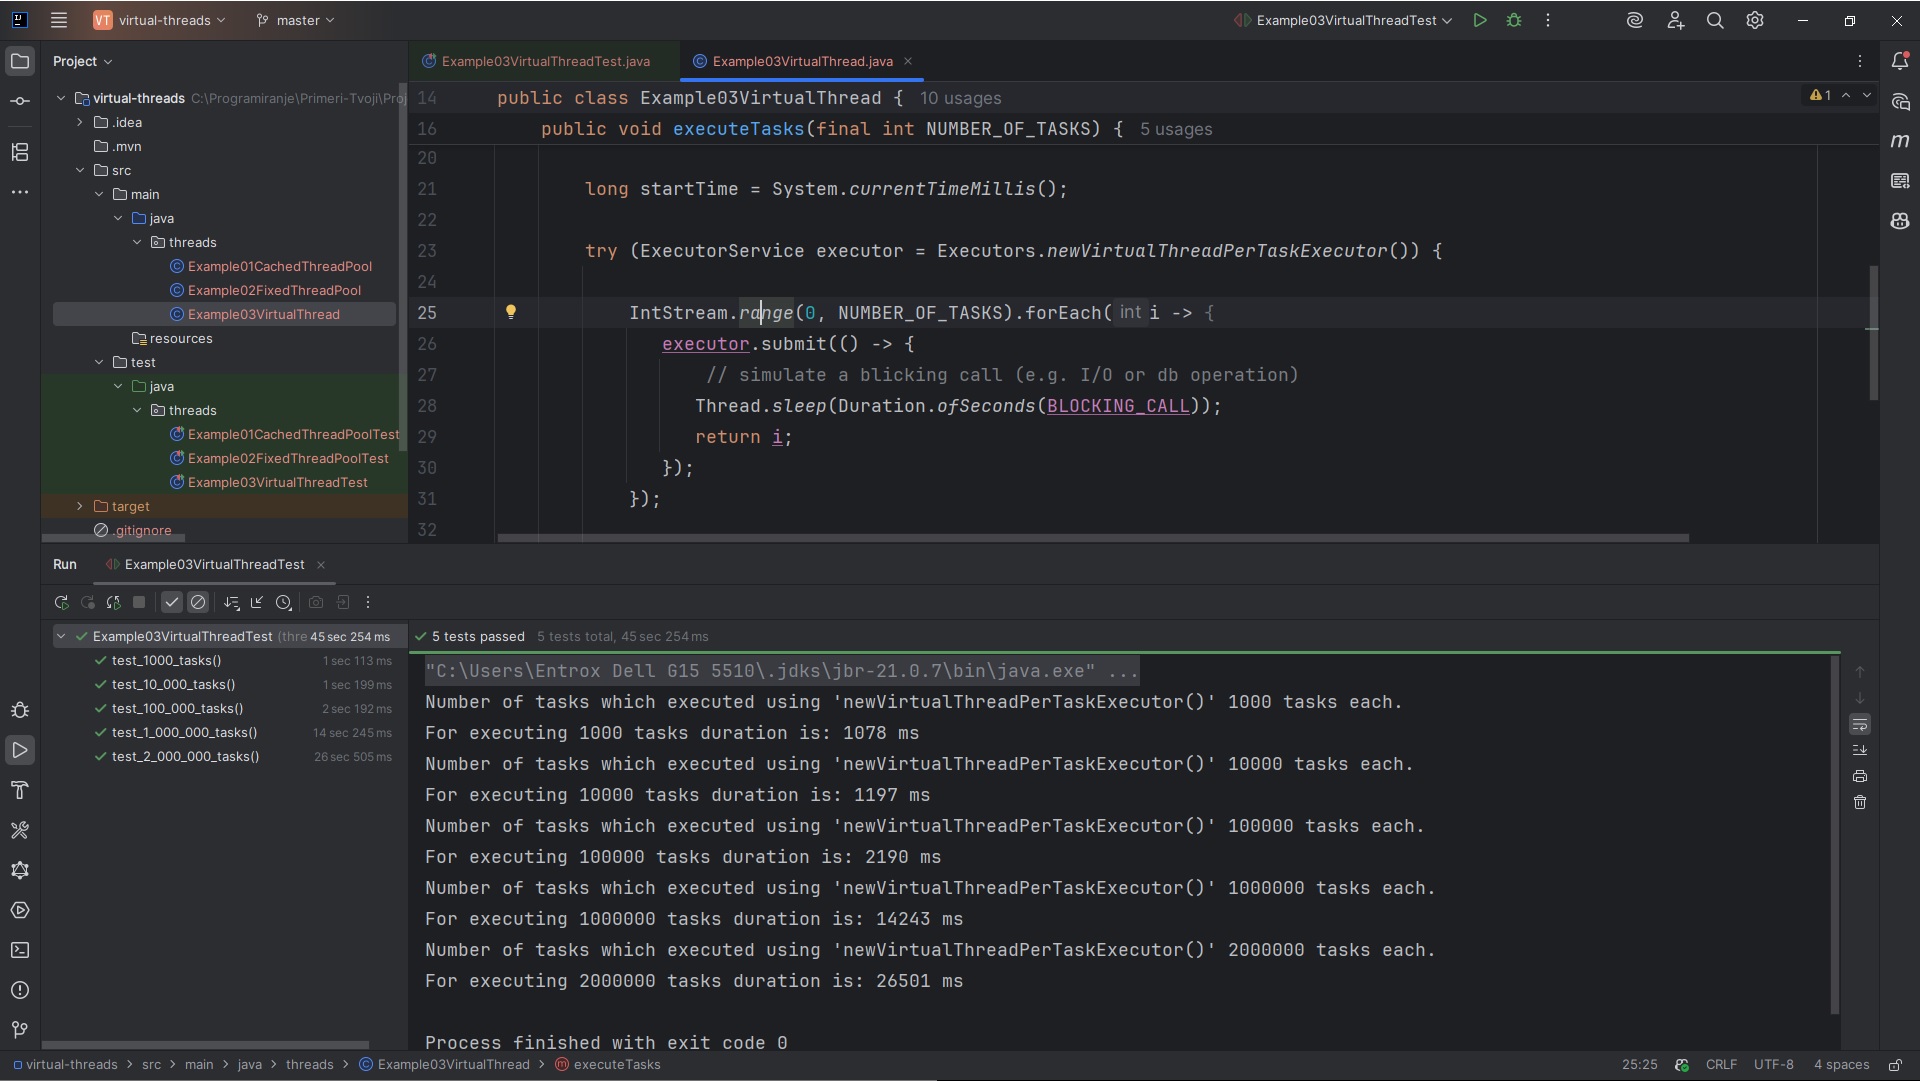Open the Debug tool window
Viewport: 1920px width, 1081px height.
(20, 710)
